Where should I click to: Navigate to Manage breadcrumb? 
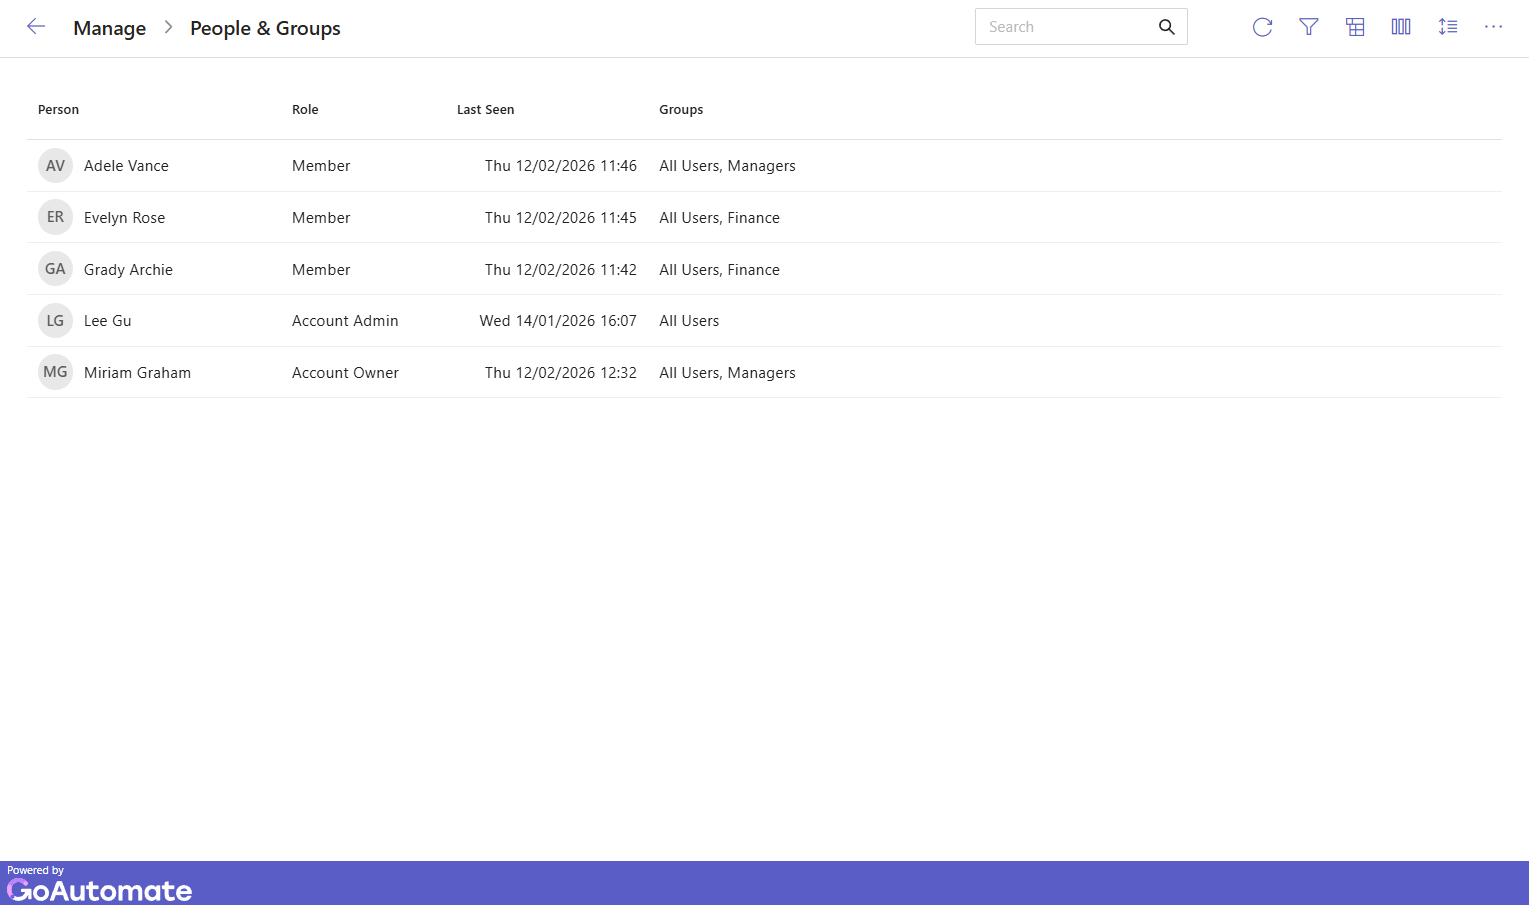(109, 28)
